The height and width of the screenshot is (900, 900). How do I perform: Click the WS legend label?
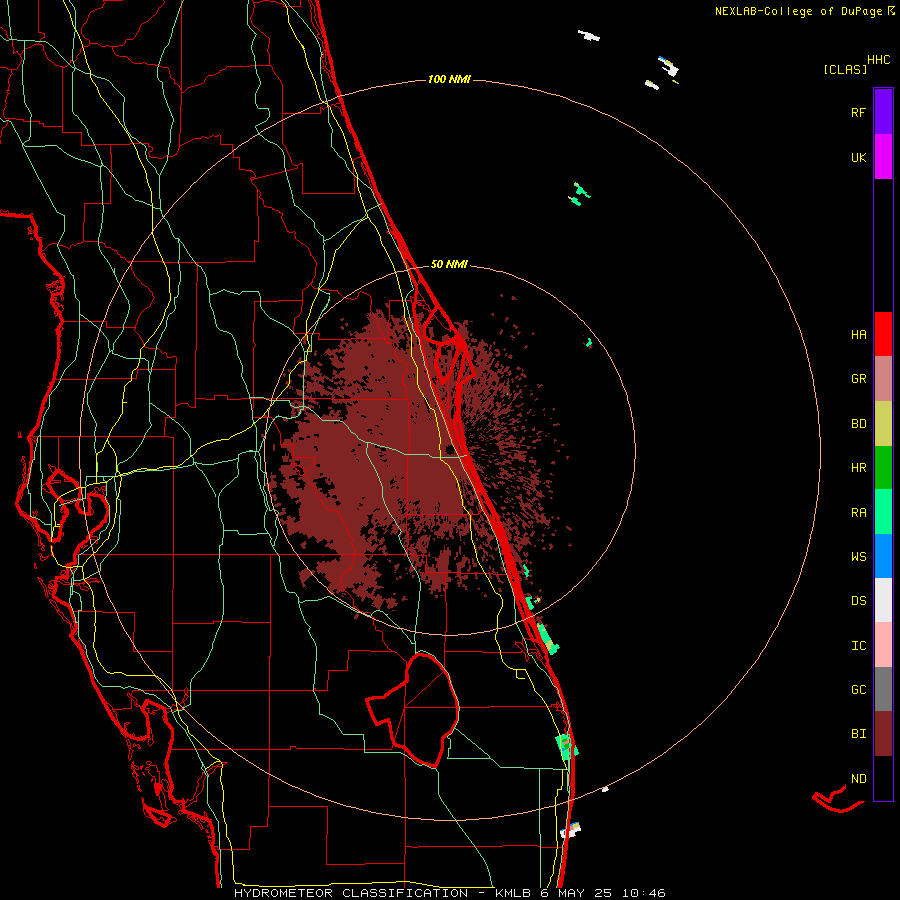coord(858,556)
